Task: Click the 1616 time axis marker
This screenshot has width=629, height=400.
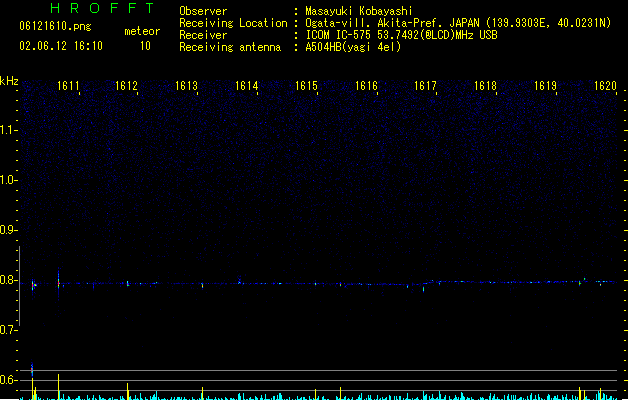Action: (x=366, y=86)
